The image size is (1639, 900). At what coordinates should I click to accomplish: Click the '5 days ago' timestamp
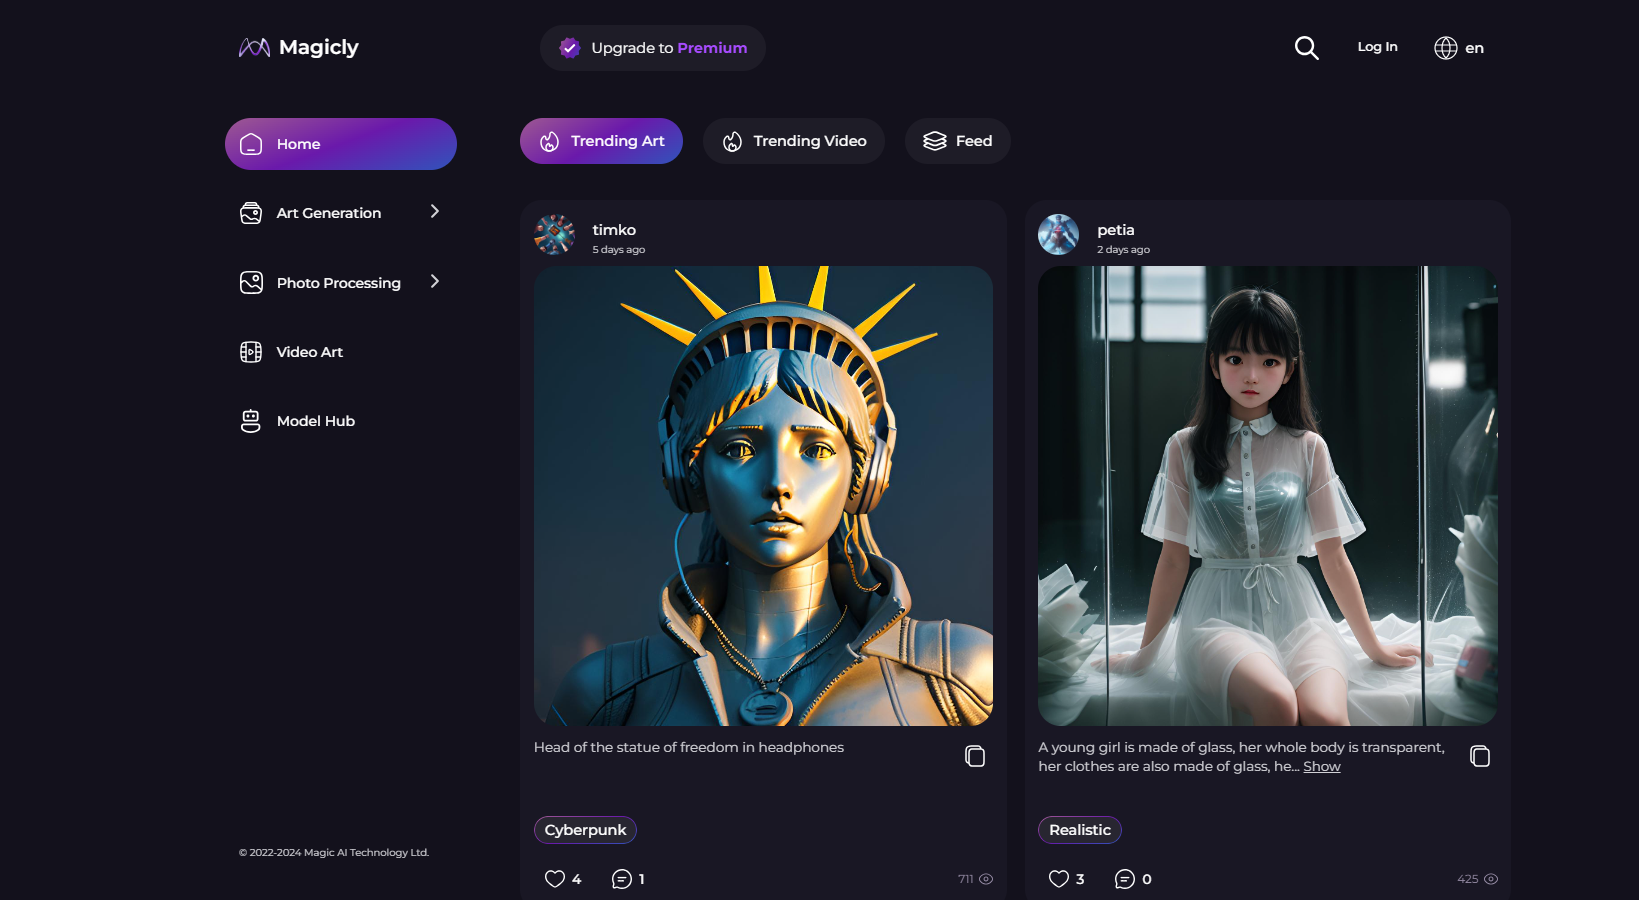(619, 250)
